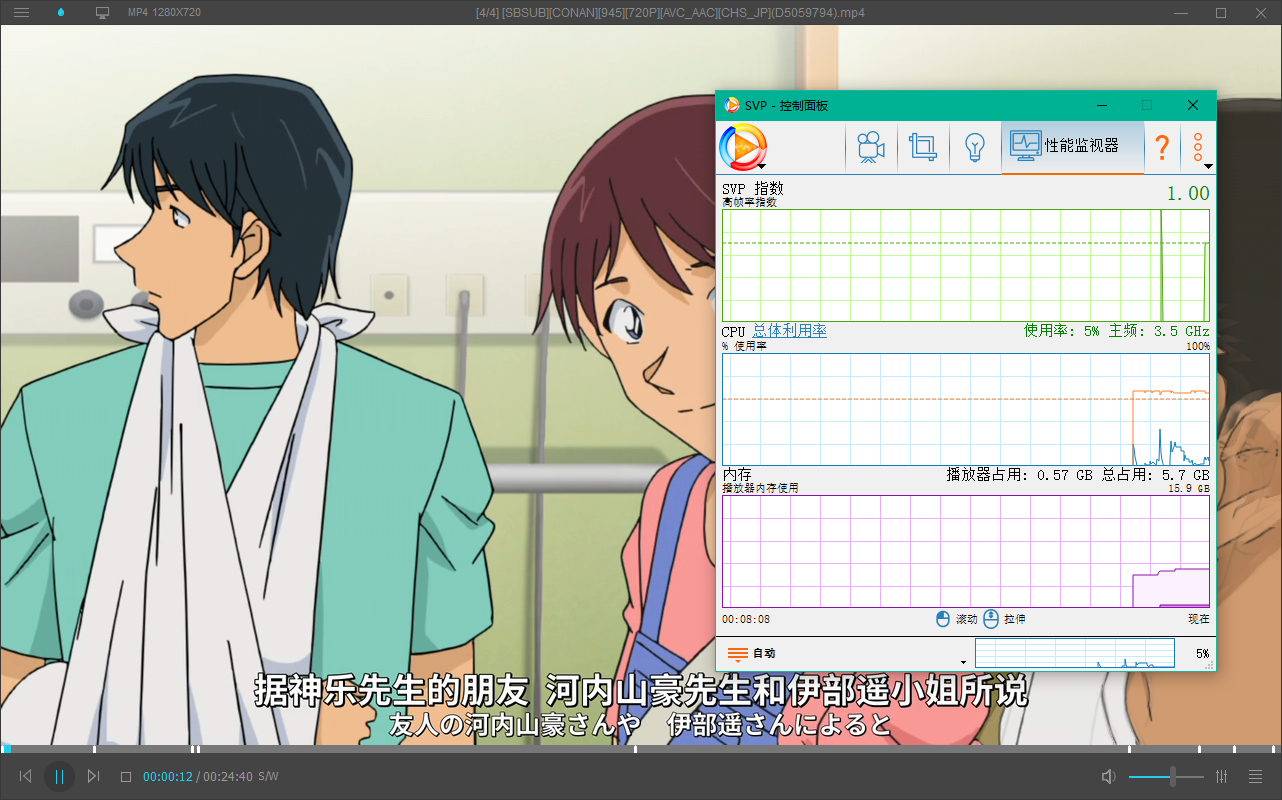
Task: Open the audio equalizer settings icon
Action: (x=1222, y=776)
